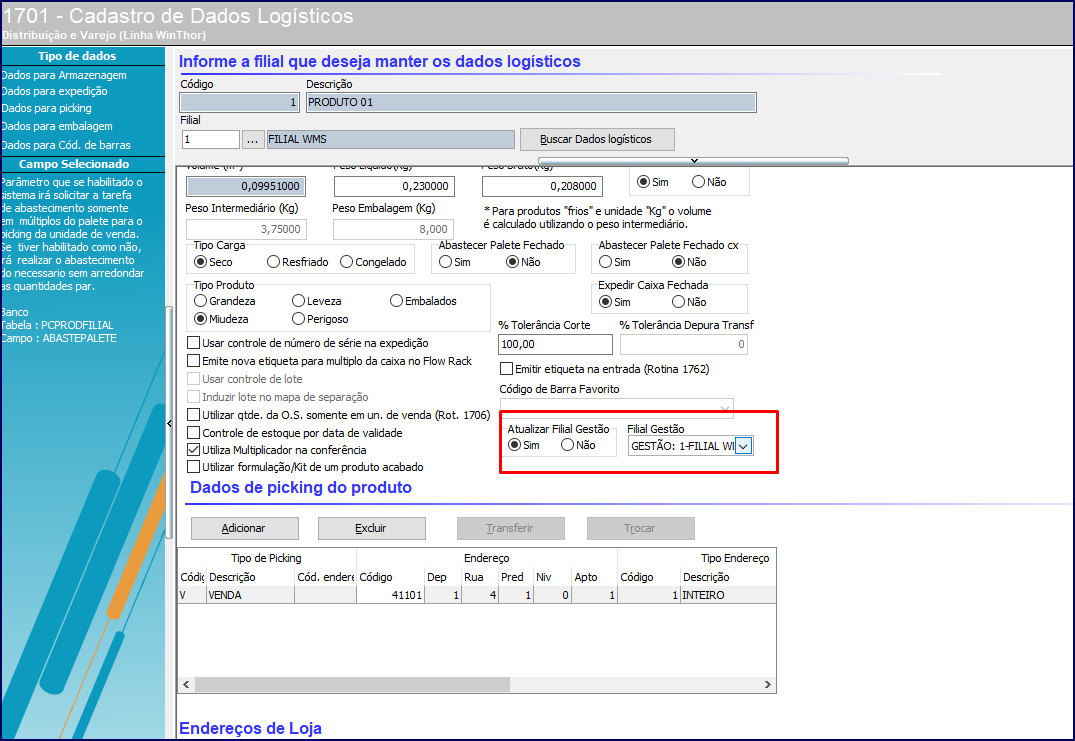This screenshot has height=741, width=1075.
Task: Click the Peso Bruto value 0,208000
Action: (x=542, y=186)
